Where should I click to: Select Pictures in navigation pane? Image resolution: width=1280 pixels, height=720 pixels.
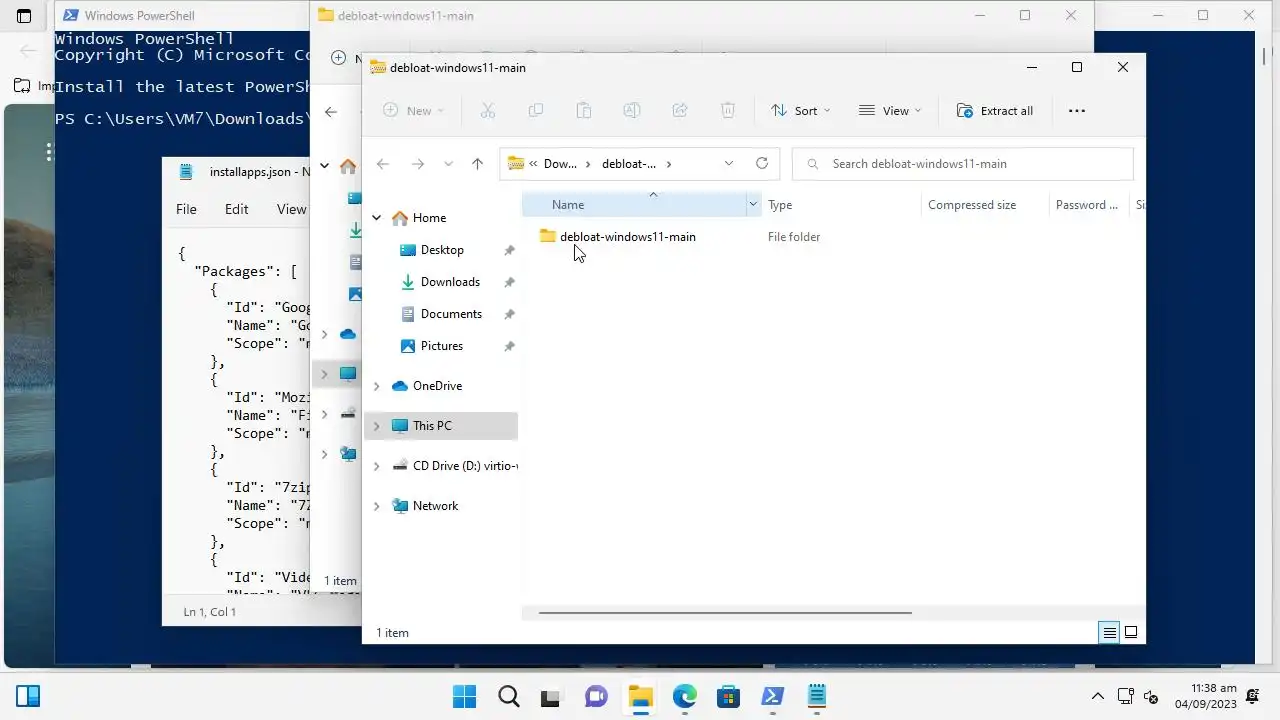click(442, 346)
